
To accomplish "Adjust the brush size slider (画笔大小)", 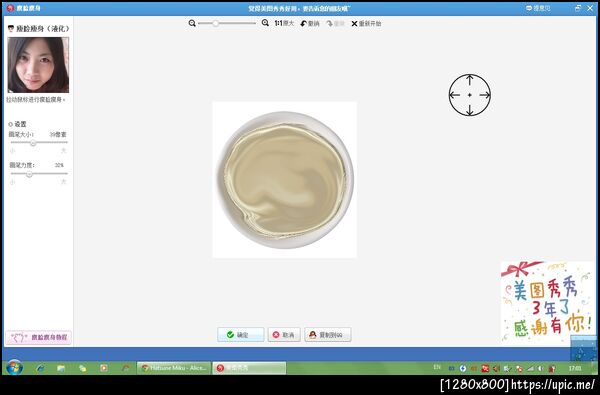I will pos(39,143).
